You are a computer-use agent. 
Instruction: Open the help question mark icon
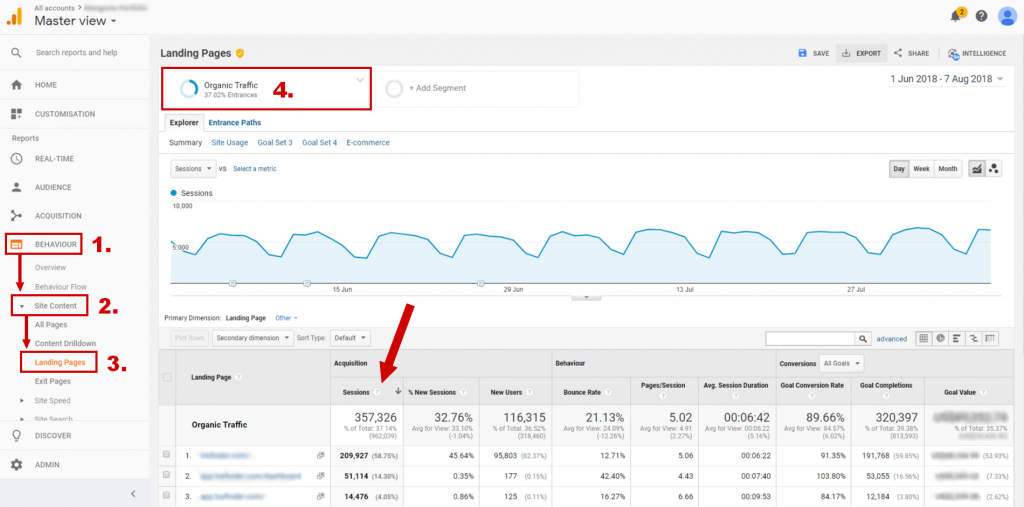981,16
